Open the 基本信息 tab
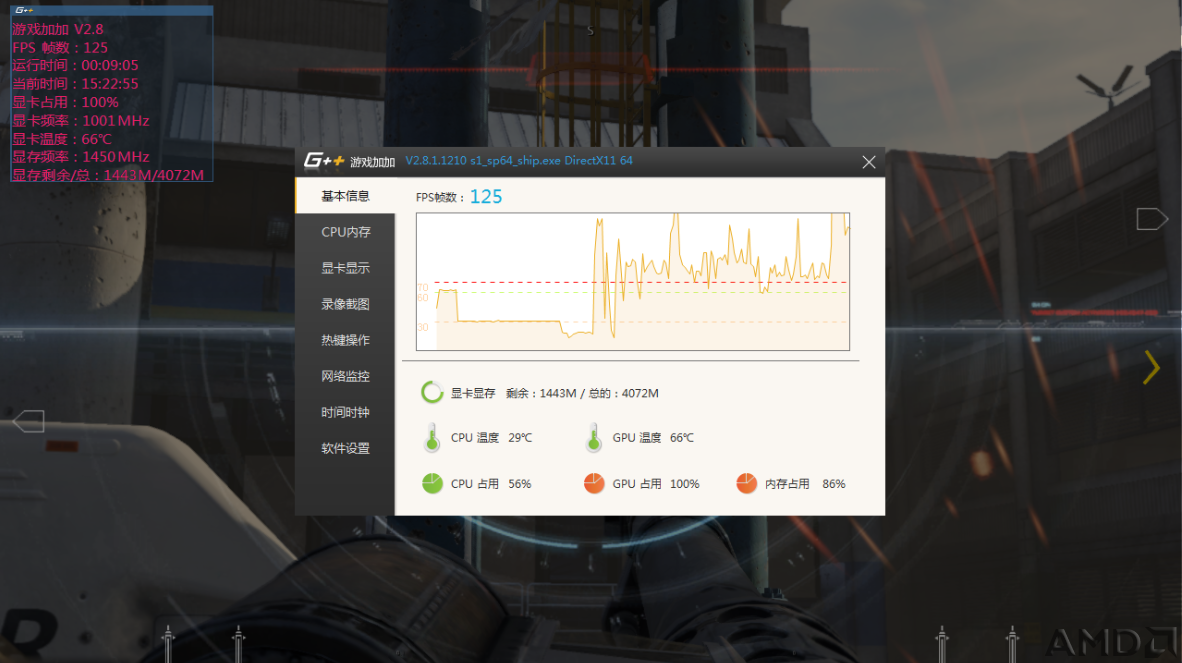The image size is (1182, 663). (345, 196)
